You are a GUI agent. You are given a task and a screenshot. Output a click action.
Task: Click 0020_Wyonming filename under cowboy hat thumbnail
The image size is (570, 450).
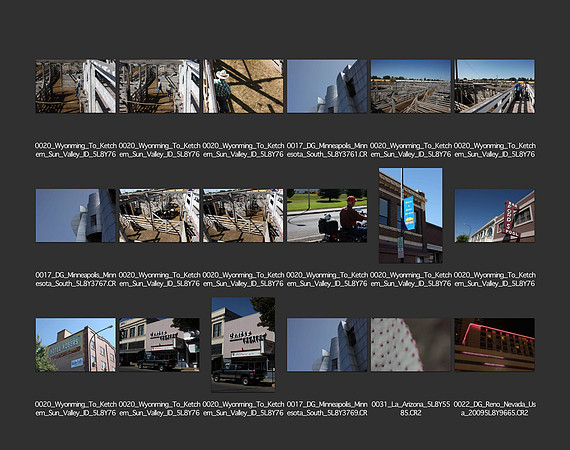(x=243, y=150)
